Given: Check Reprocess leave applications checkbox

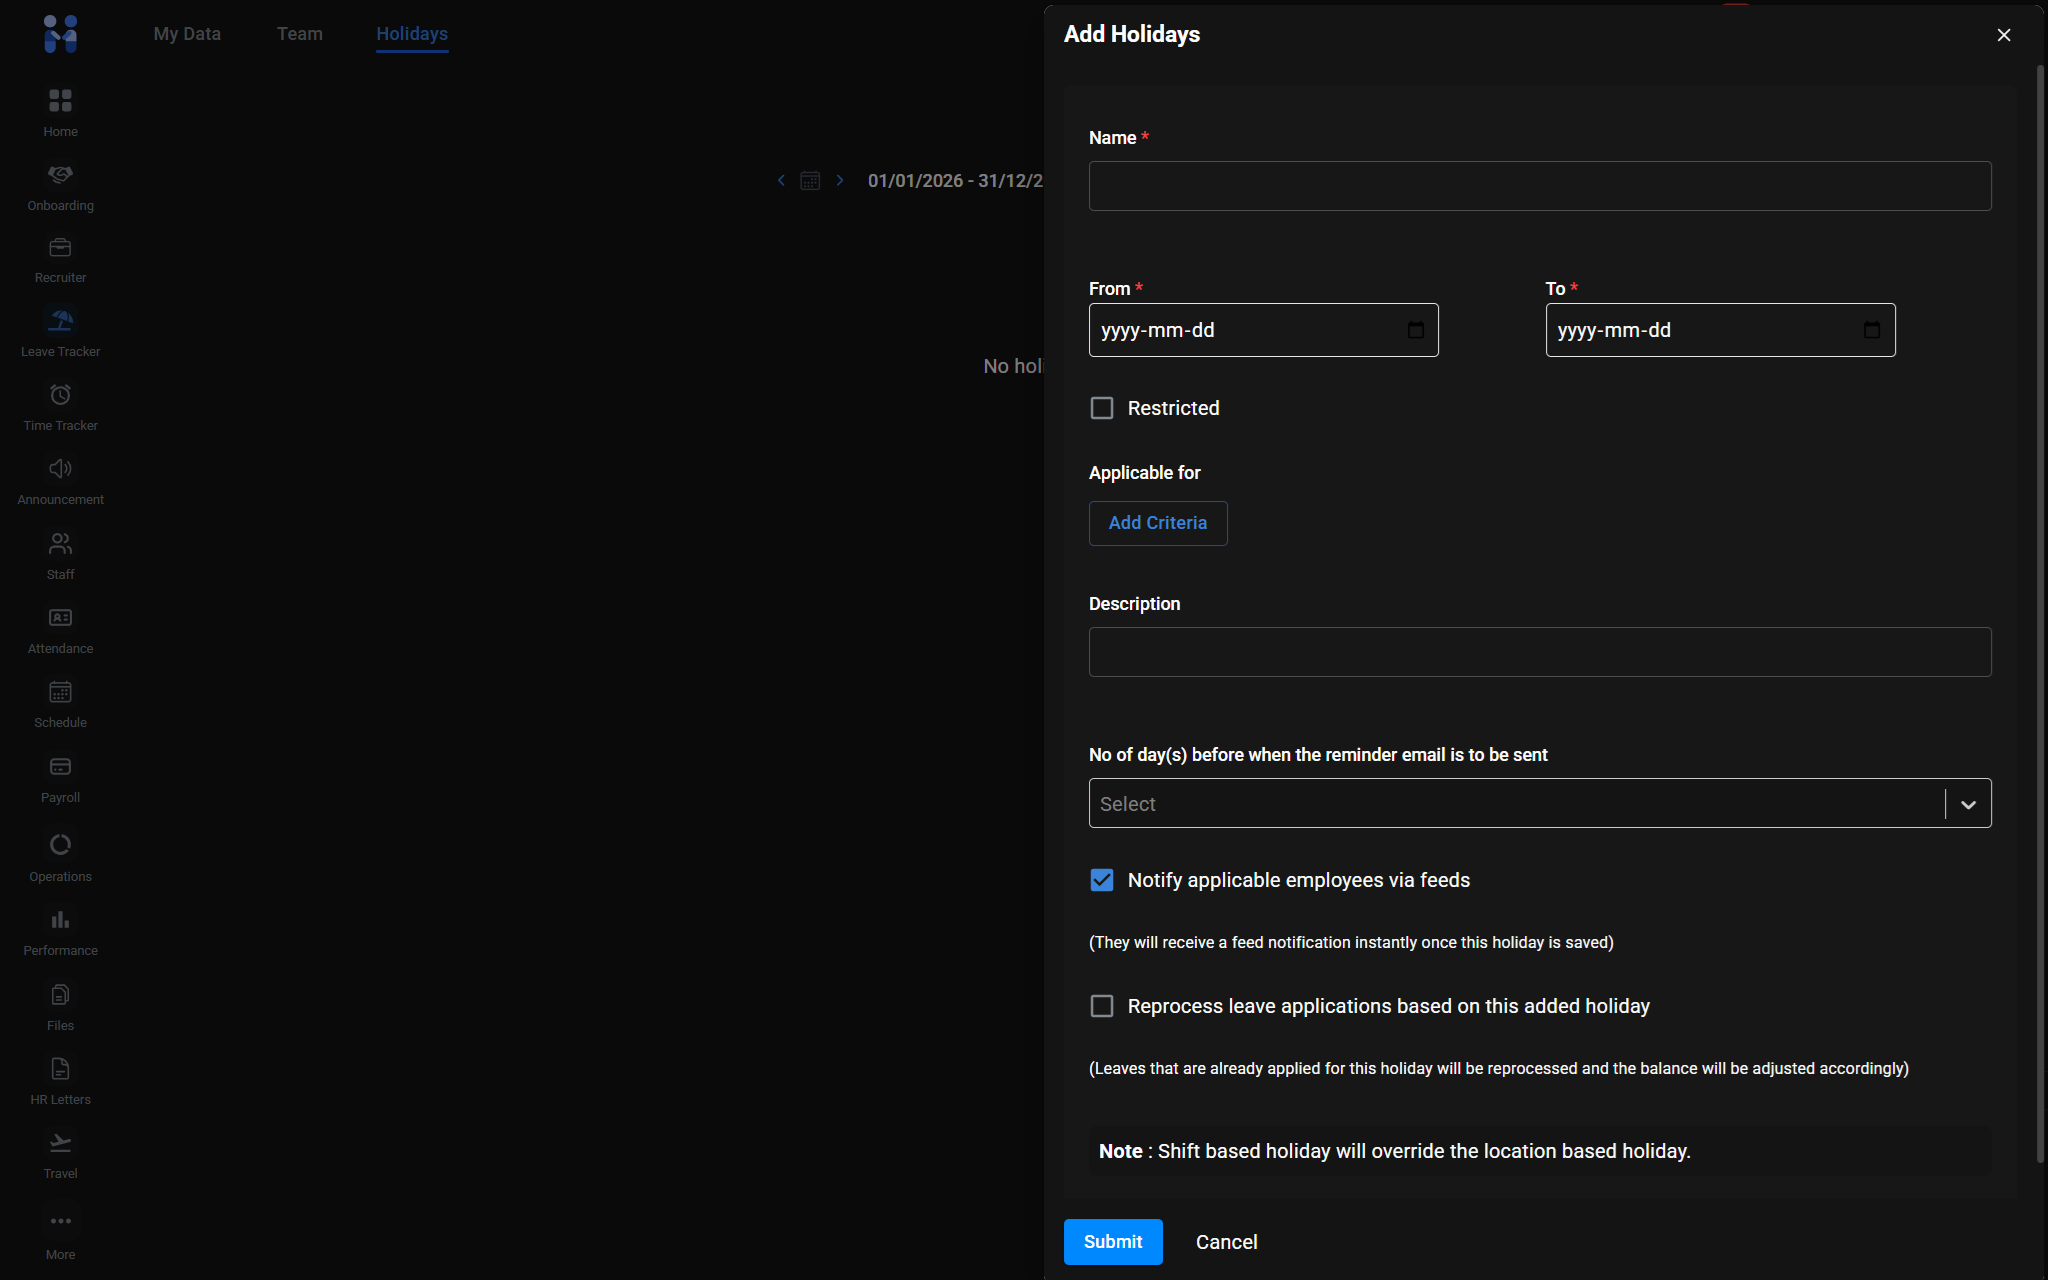Looking at the screenshot, I should (x=1101, y=1006).
